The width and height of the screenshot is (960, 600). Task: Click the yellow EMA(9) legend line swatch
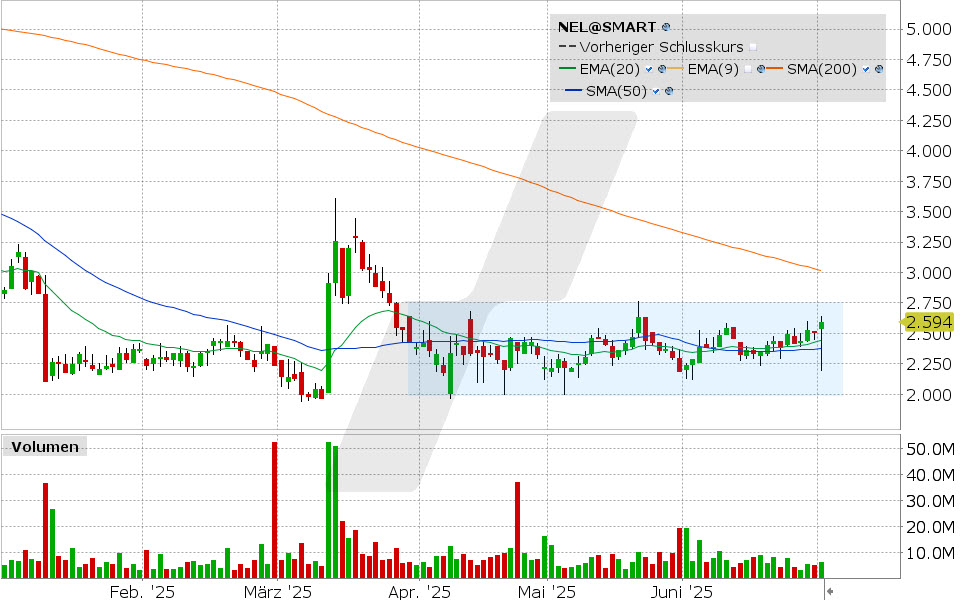(x=675, y=69)
